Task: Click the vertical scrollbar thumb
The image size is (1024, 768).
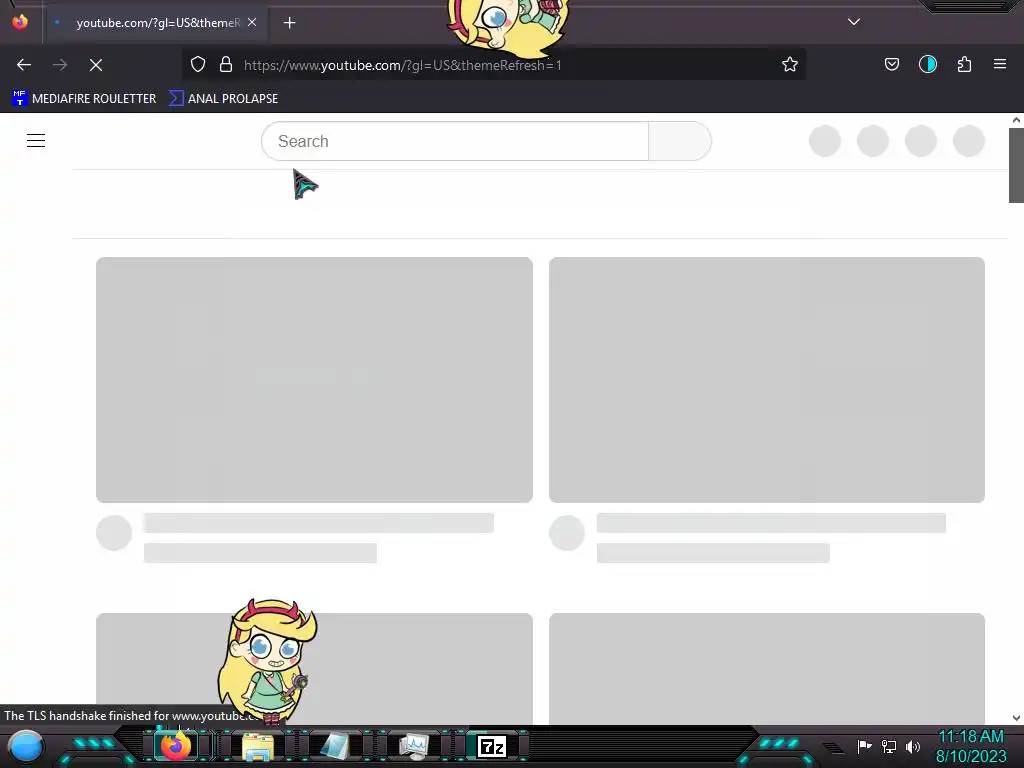Action: coord(1016,165)
